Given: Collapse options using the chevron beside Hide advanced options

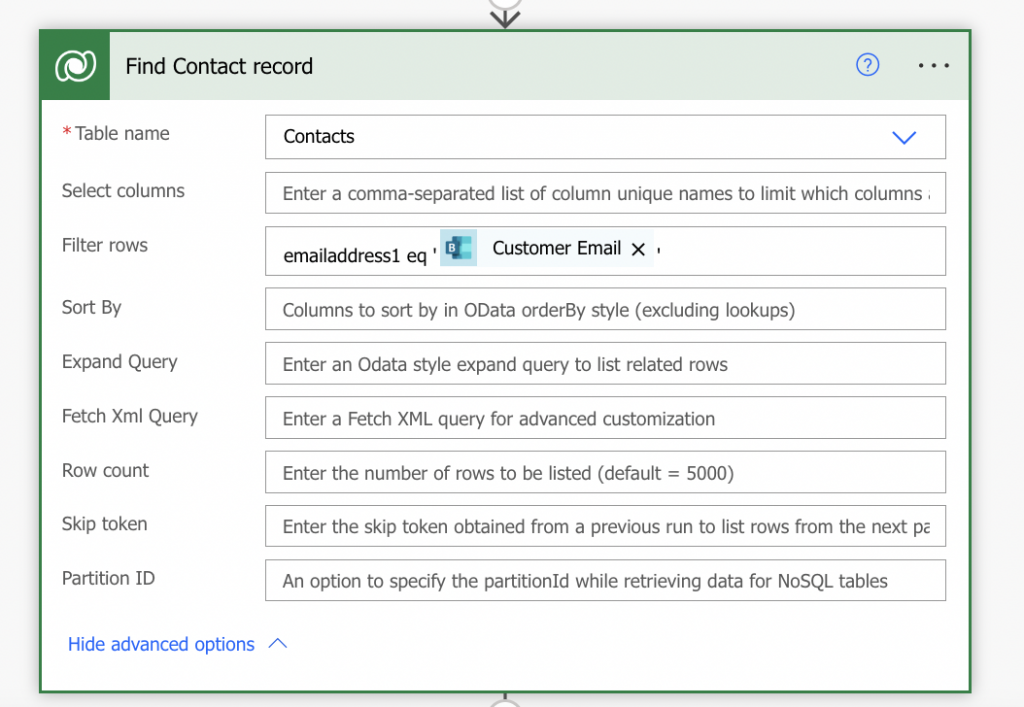Looking at the screenshot, I should pyautogui.click(x=278, y=644).
